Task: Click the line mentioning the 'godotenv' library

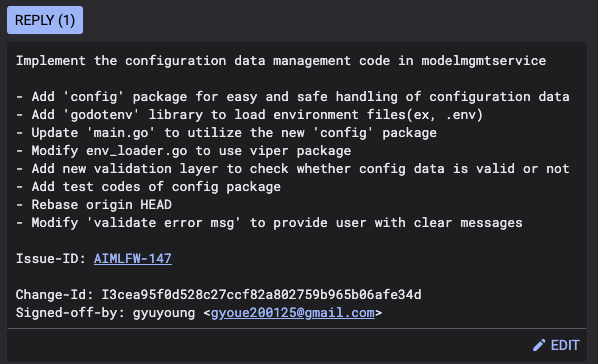Action: [249, 115]
